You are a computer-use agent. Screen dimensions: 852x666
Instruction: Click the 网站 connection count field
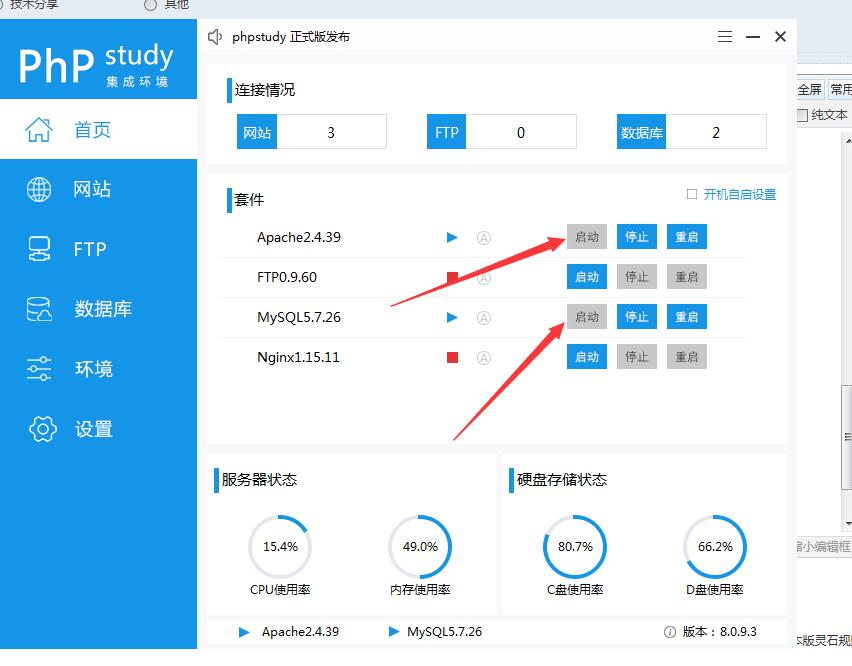[x=331, y=132]
